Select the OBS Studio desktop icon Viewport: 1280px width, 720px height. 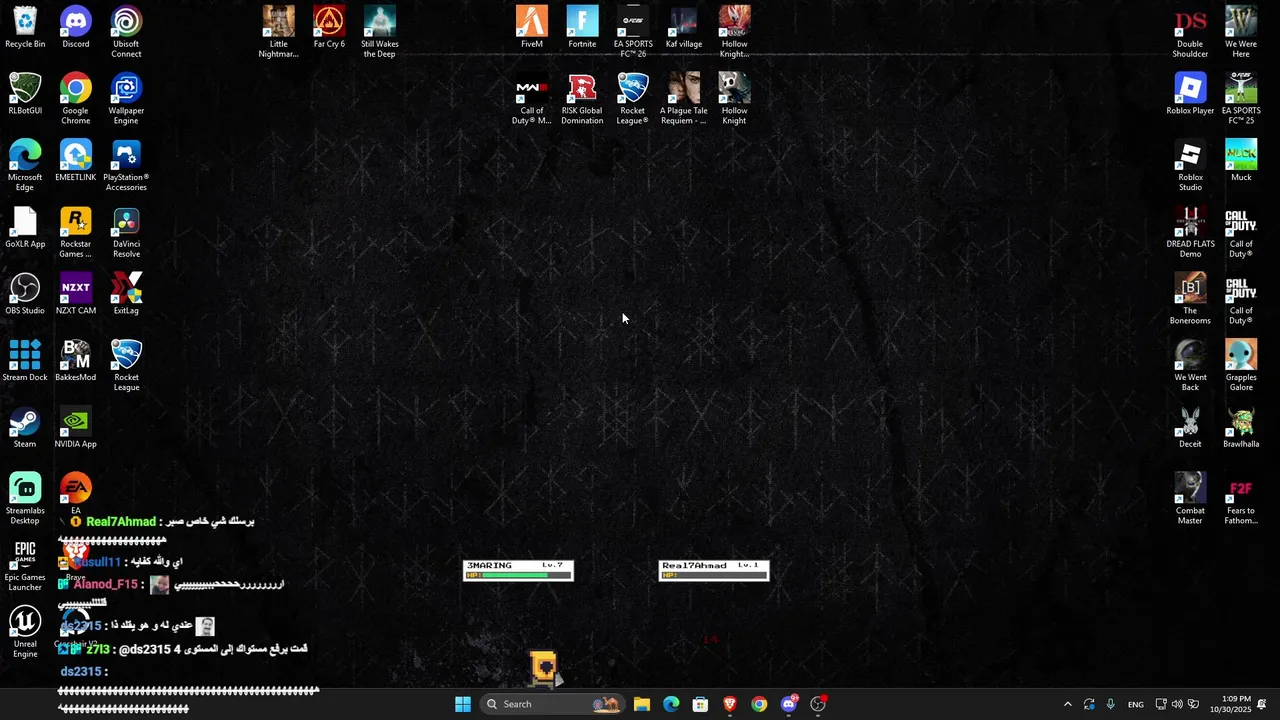25,294
